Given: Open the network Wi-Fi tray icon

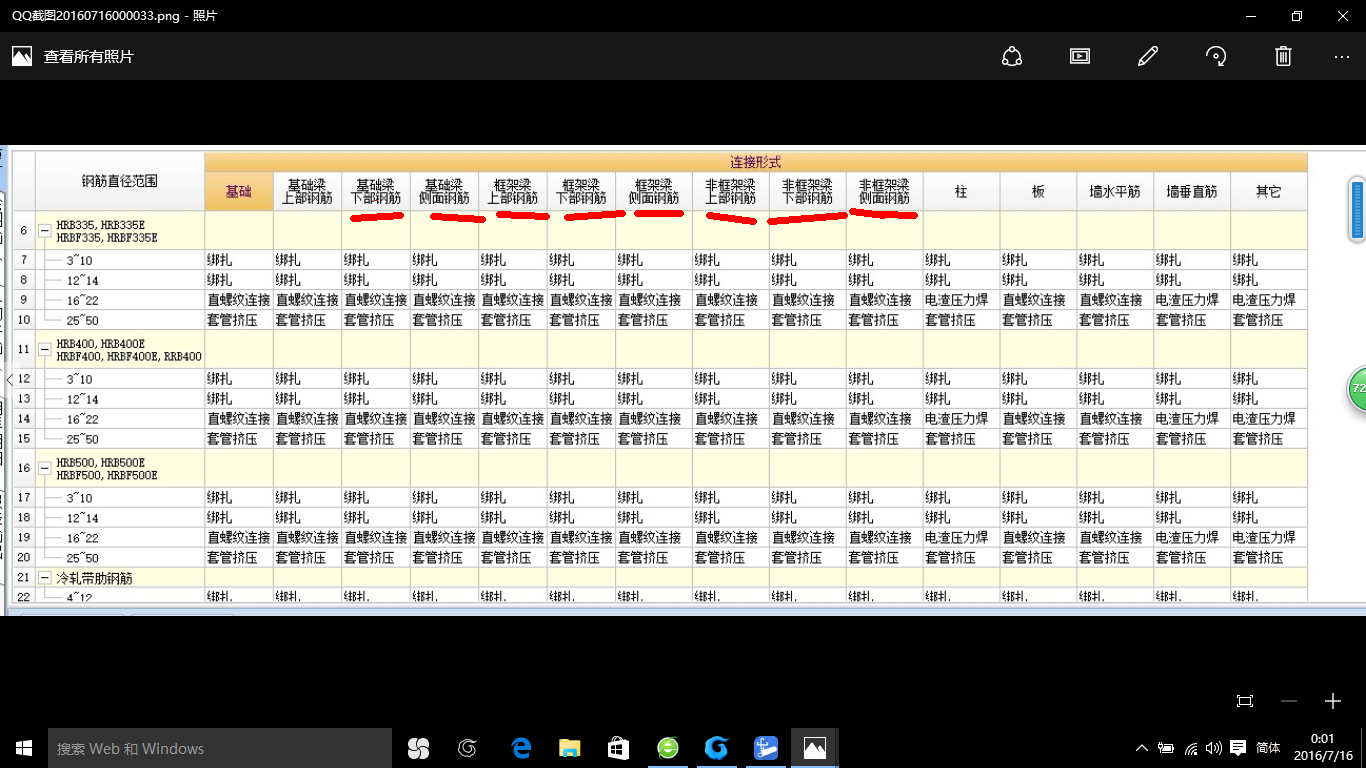Looking at the screenshot, I should (x=1191, y=748).
